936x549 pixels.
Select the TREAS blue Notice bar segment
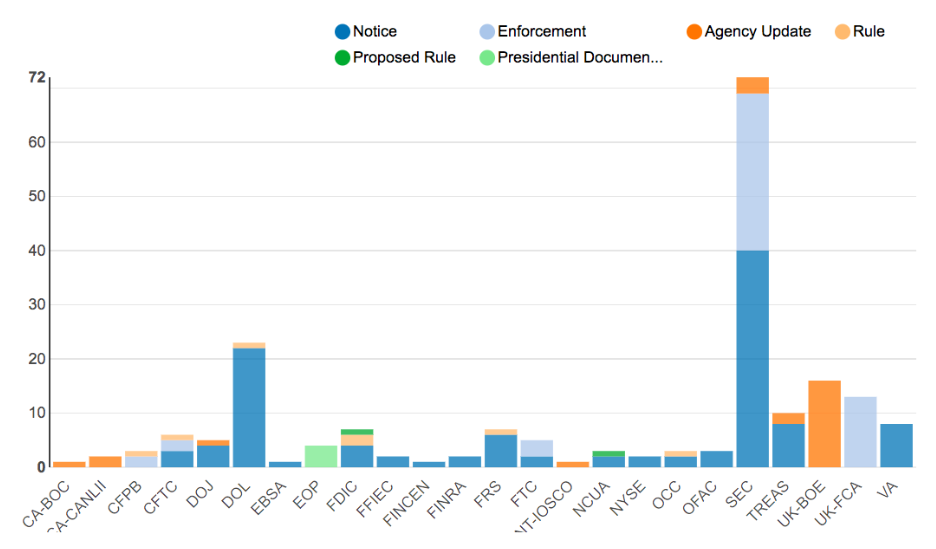pyautogui.click(x=788, y=445)
